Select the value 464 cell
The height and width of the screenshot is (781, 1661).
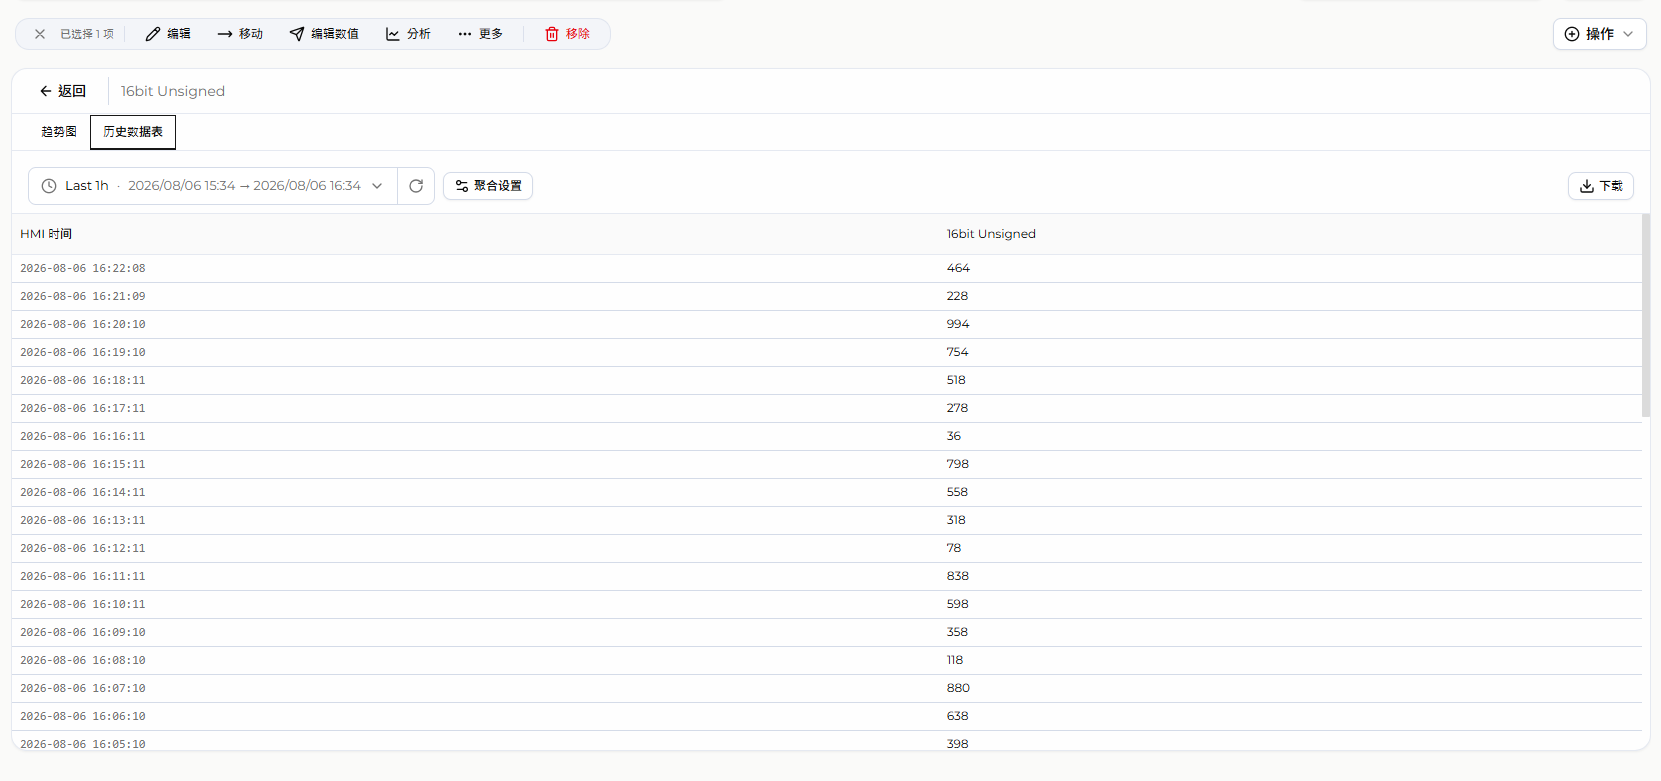click(958, 268)
